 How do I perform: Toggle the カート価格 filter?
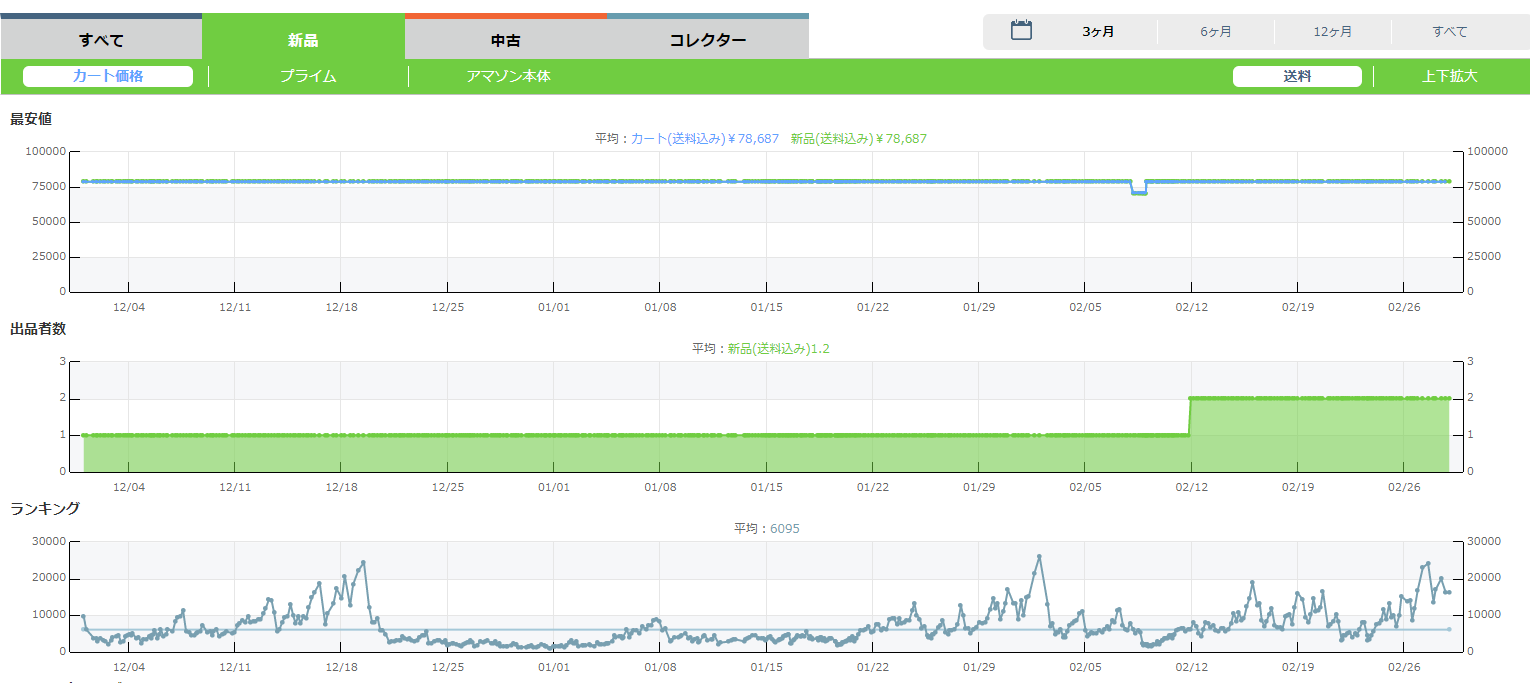click(x=108, y=76)
